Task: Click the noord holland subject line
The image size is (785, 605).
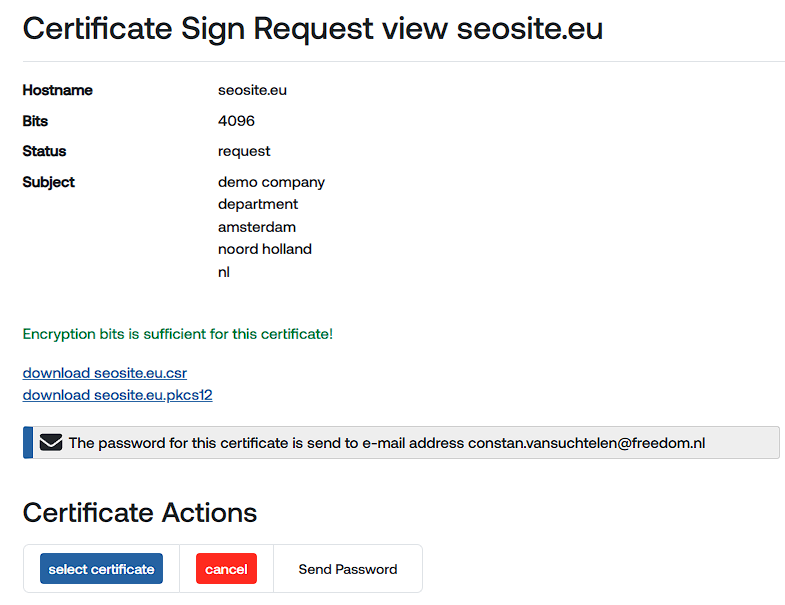Action: point(265,249)
